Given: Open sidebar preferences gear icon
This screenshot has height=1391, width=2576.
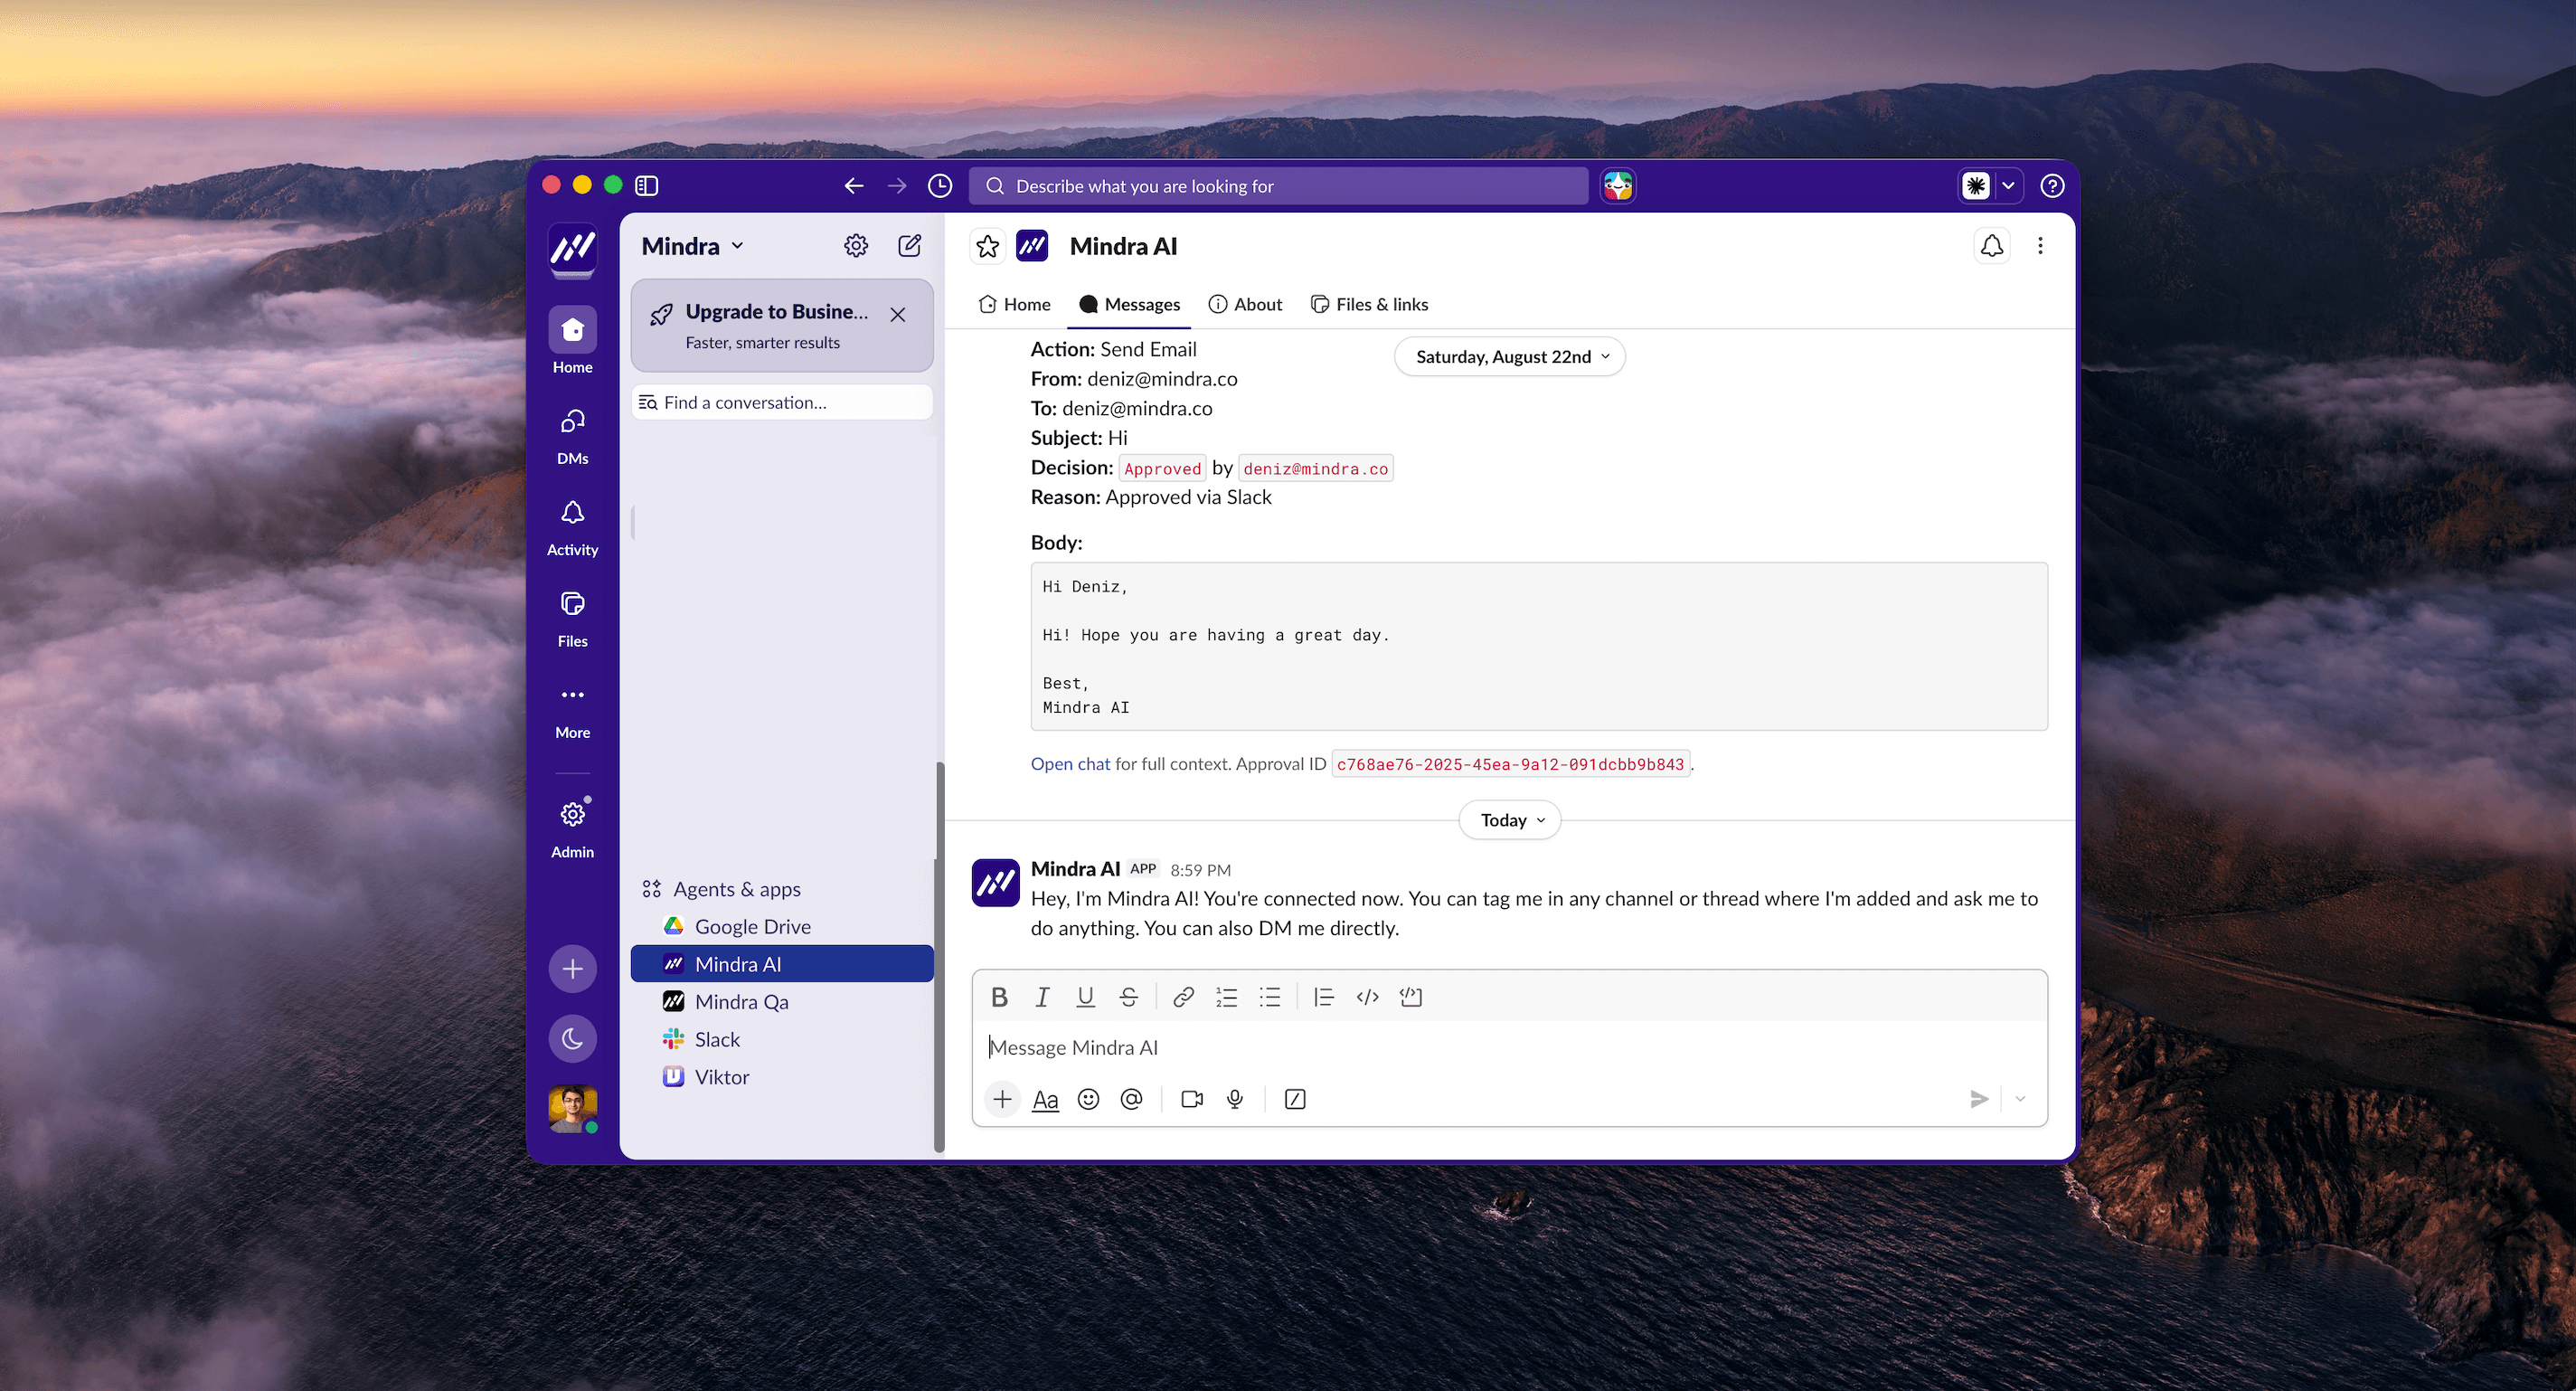Looking at the screenshot, I should (x=856, y=246).
